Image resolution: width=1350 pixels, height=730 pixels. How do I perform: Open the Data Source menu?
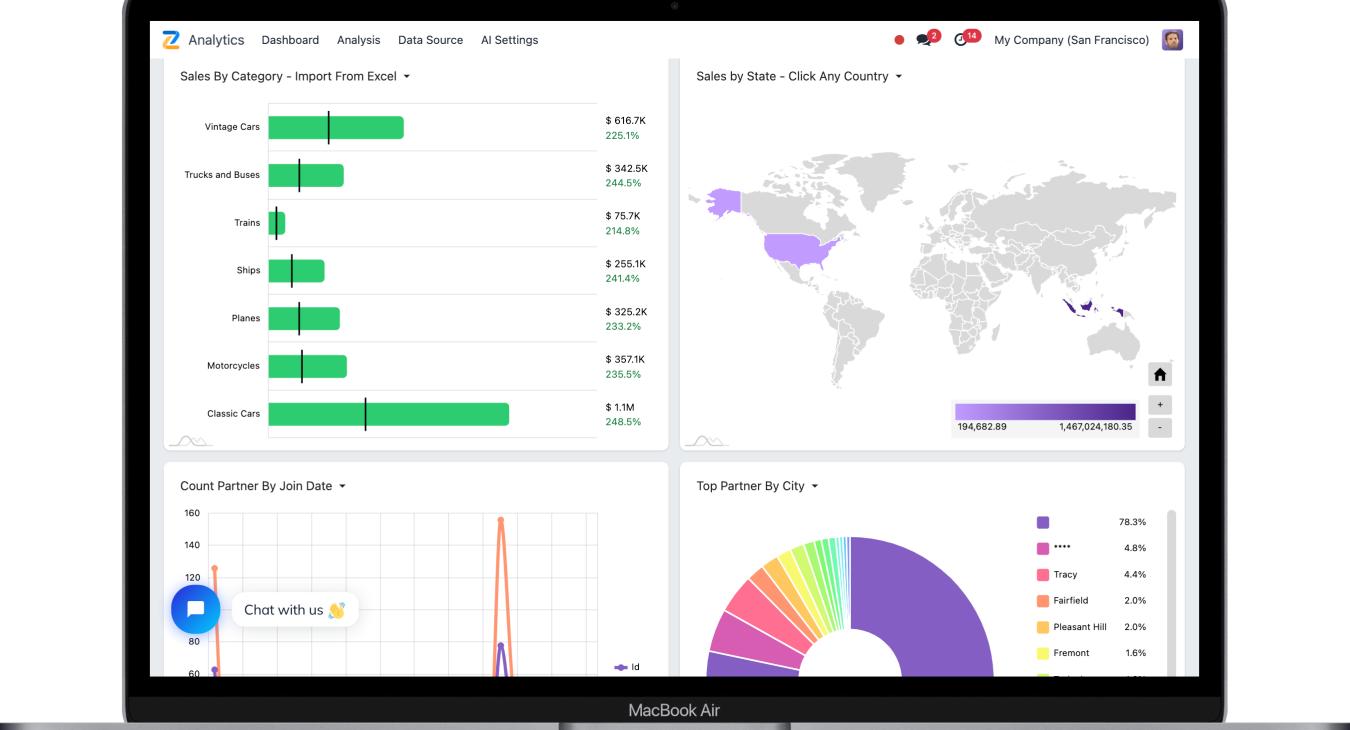point(430,40)
